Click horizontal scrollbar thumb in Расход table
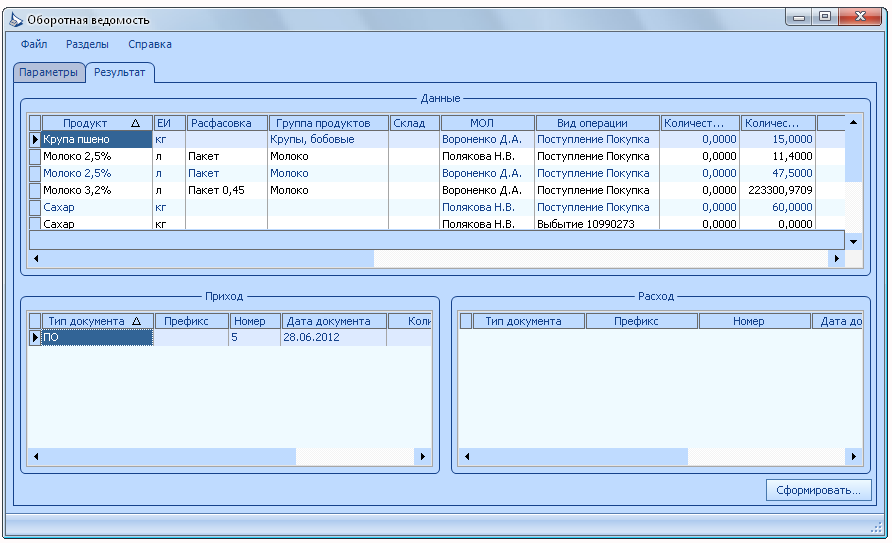This screenshot has height=543, width=892. pos(581,456)
